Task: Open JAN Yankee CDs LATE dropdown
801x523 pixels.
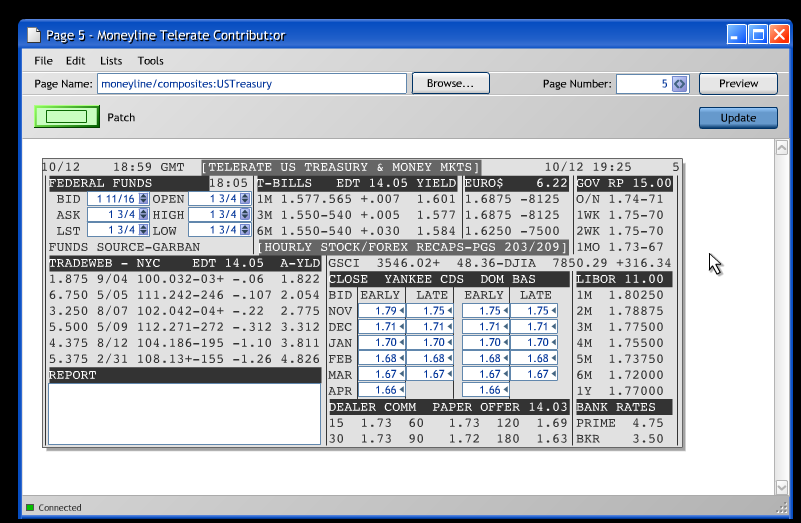Action: pyautogui.click(x=450, y=342)
